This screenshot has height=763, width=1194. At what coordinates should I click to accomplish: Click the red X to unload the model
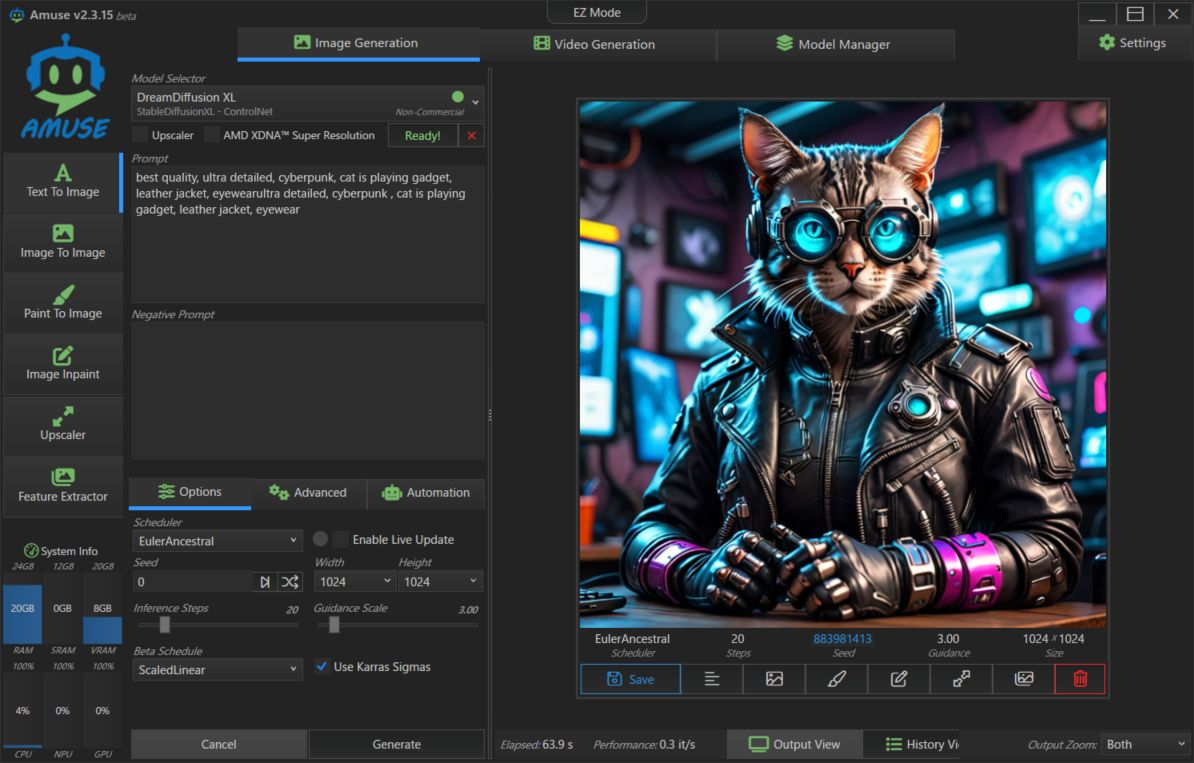pos(472,135)
